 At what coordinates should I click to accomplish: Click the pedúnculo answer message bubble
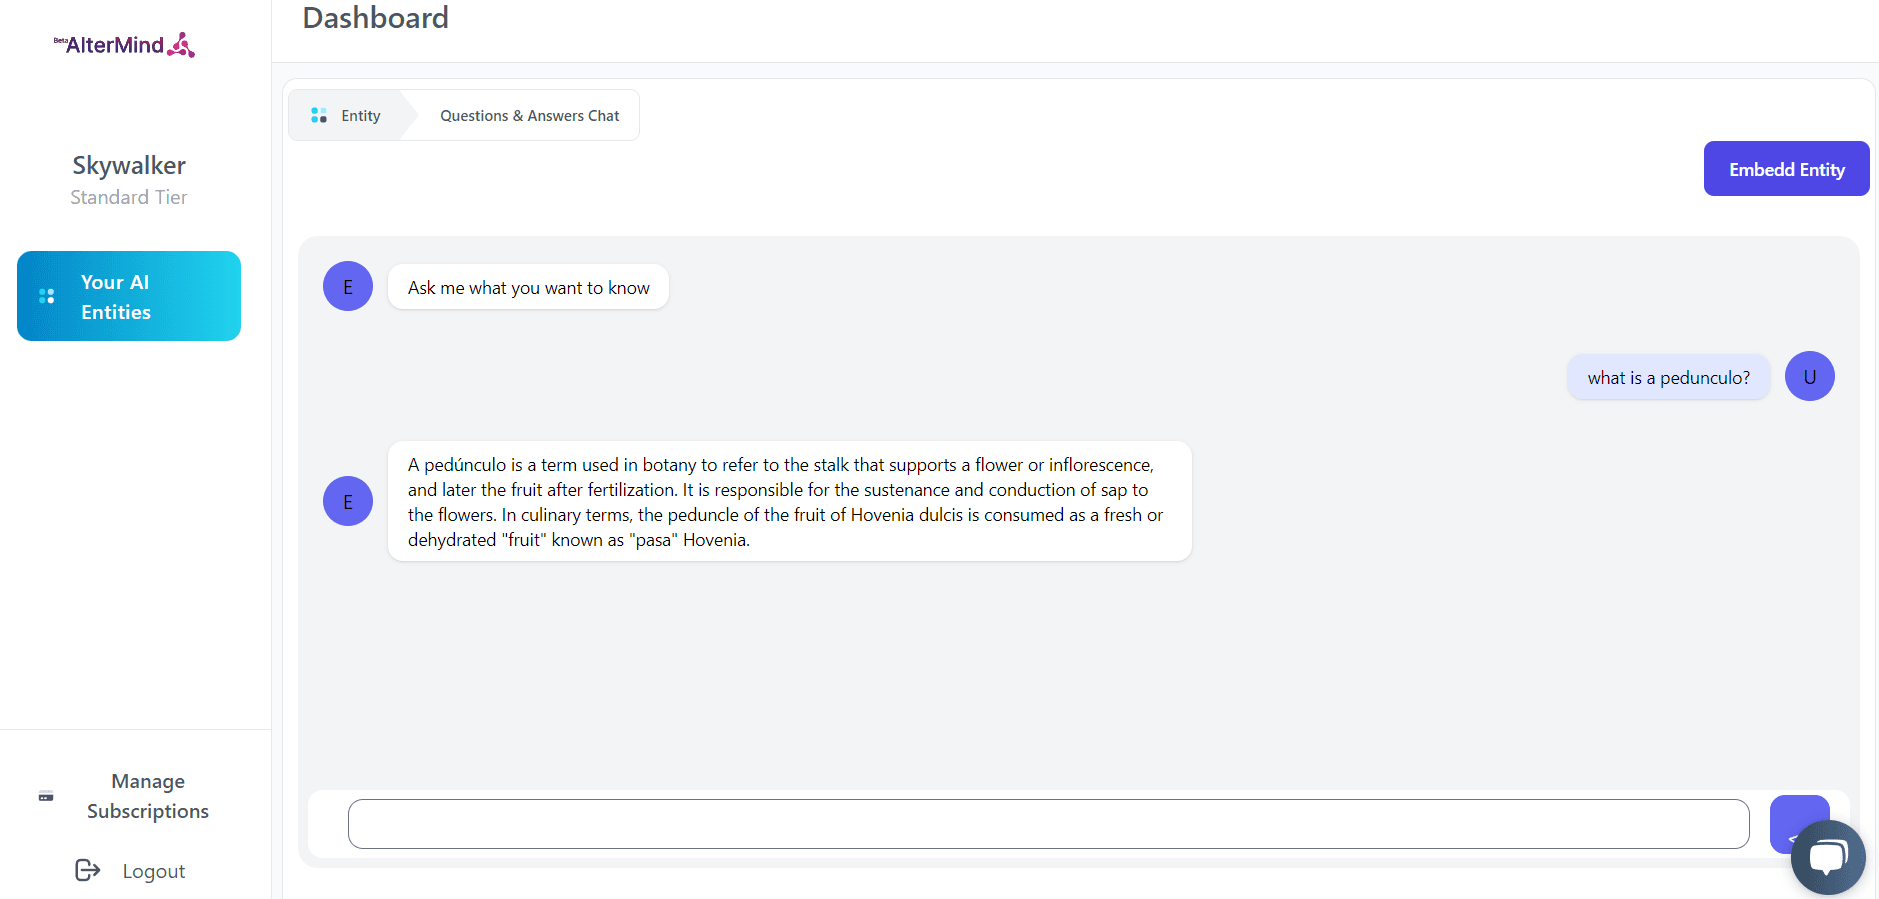tap(789, 502)
